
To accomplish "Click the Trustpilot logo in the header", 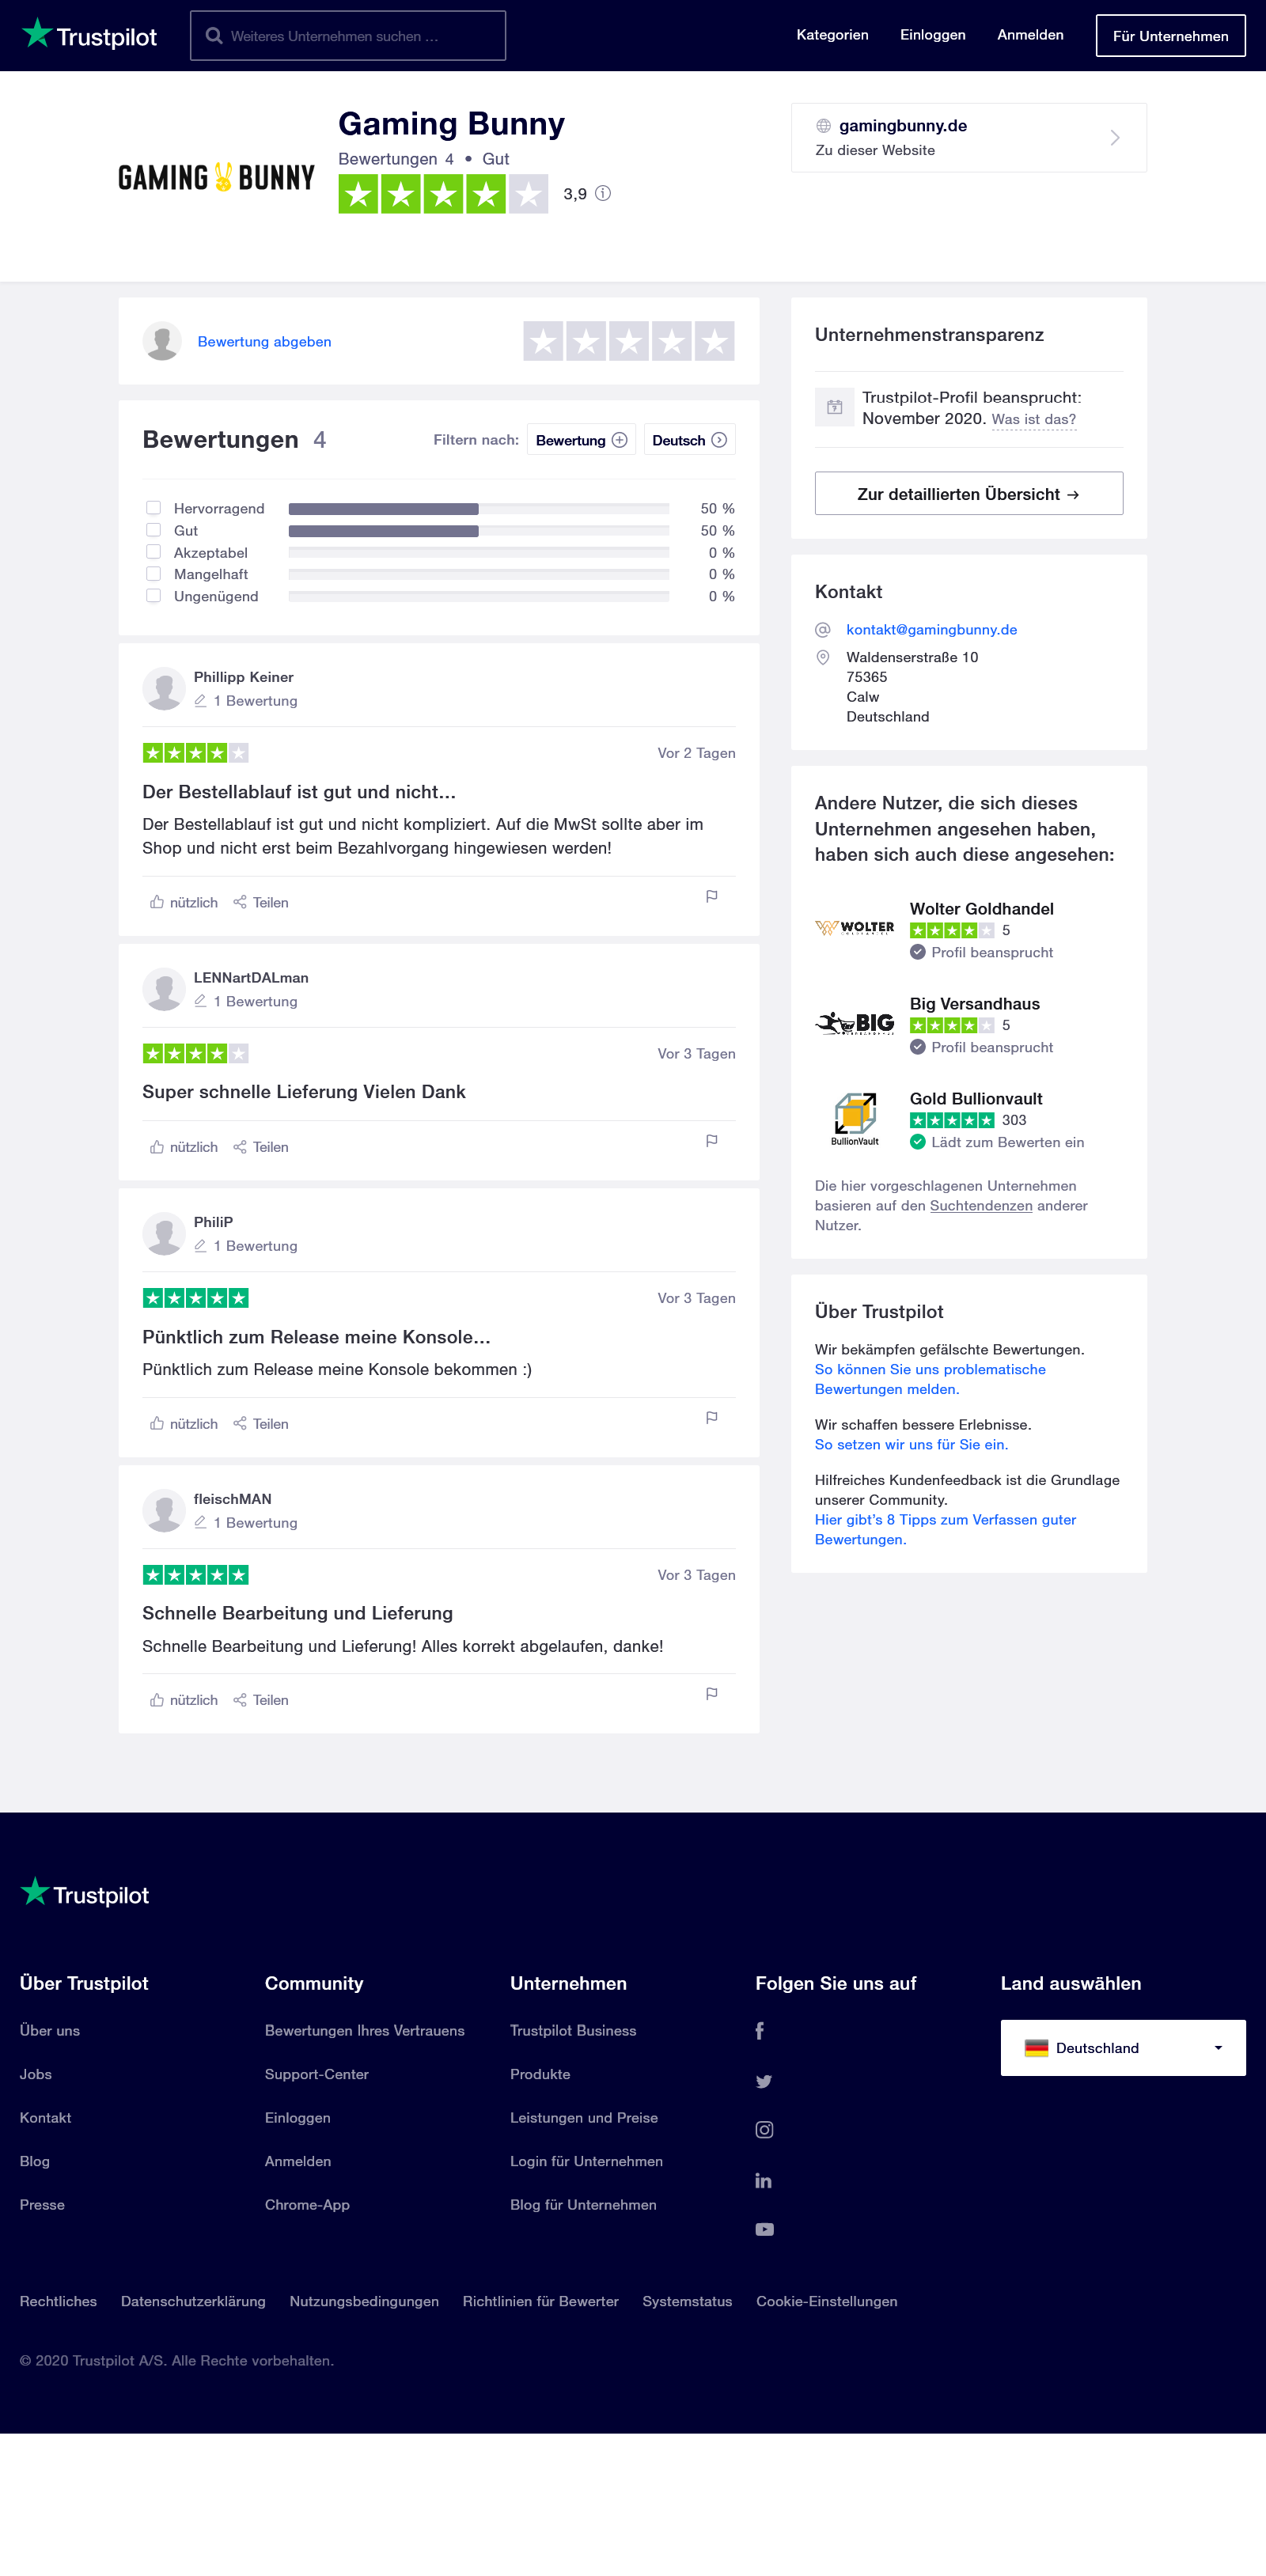I will point(90,35).
